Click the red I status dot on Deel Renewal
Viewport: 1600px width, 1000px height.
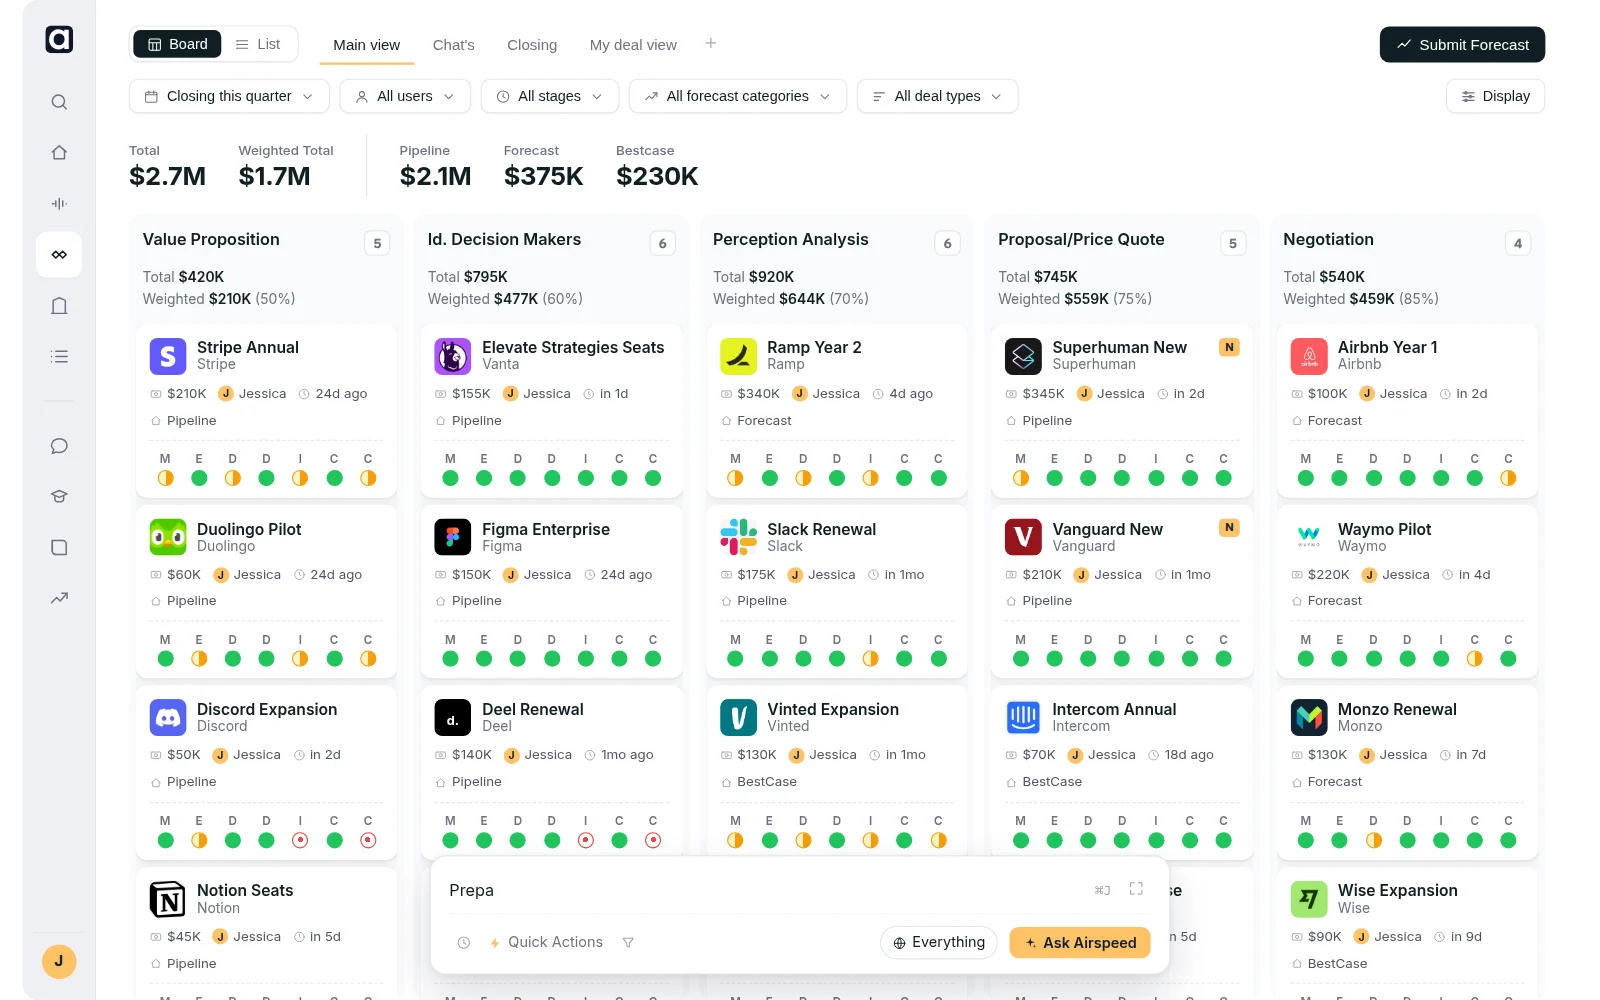tap(586, 840)
